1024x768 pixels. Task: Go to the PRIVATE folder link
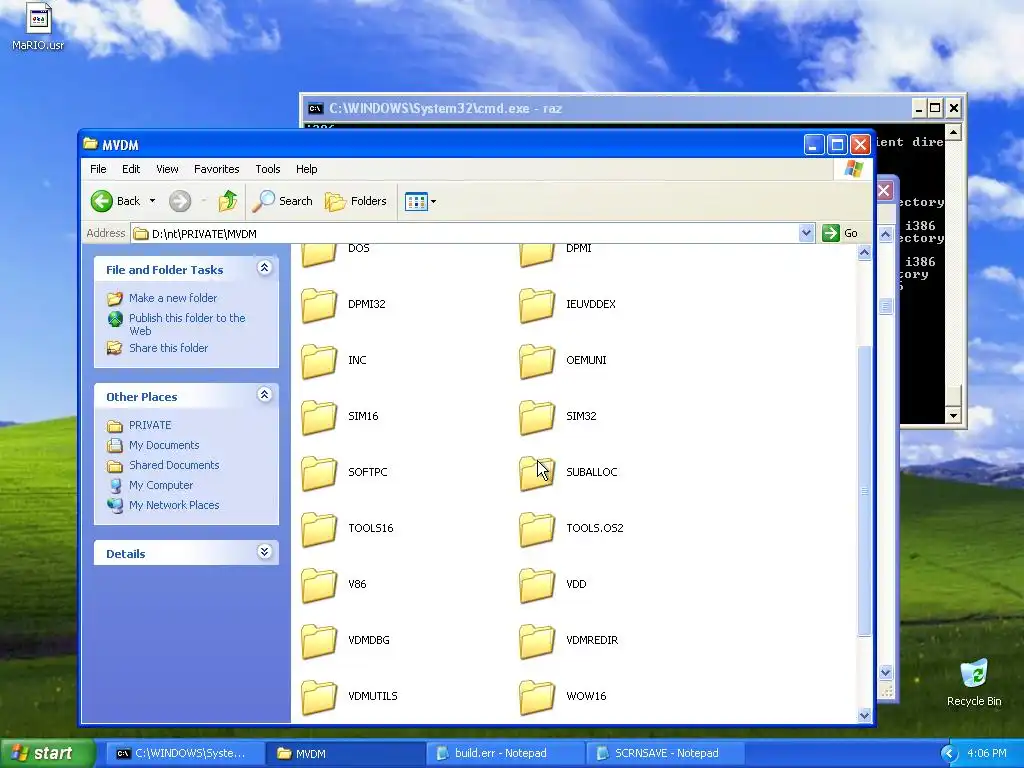tap(150, 425)
